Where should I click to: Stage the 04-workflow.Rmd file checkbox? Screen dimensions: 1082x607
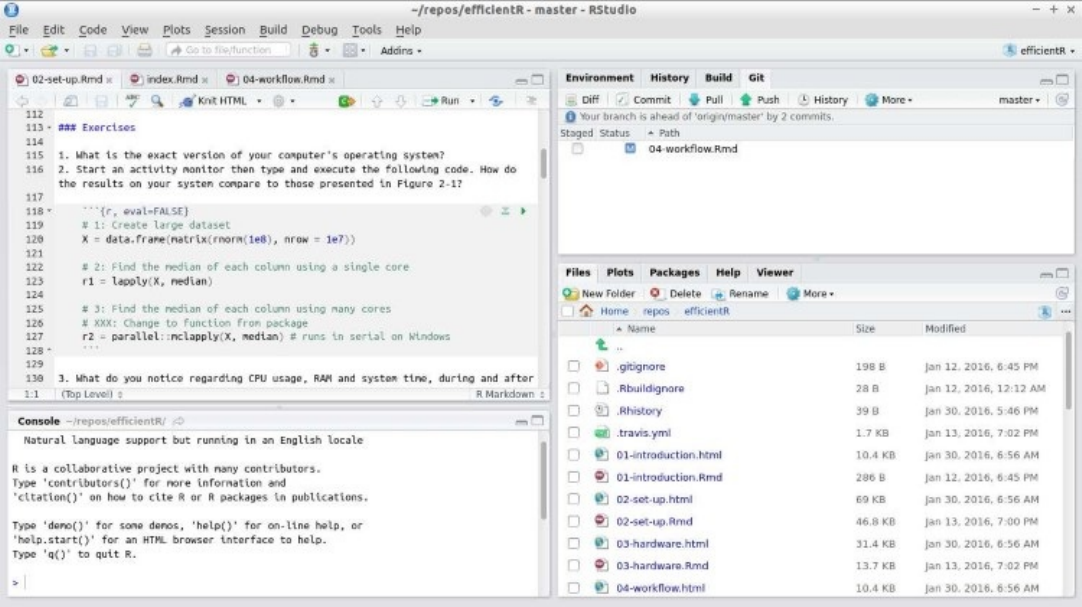coord(576,149)
